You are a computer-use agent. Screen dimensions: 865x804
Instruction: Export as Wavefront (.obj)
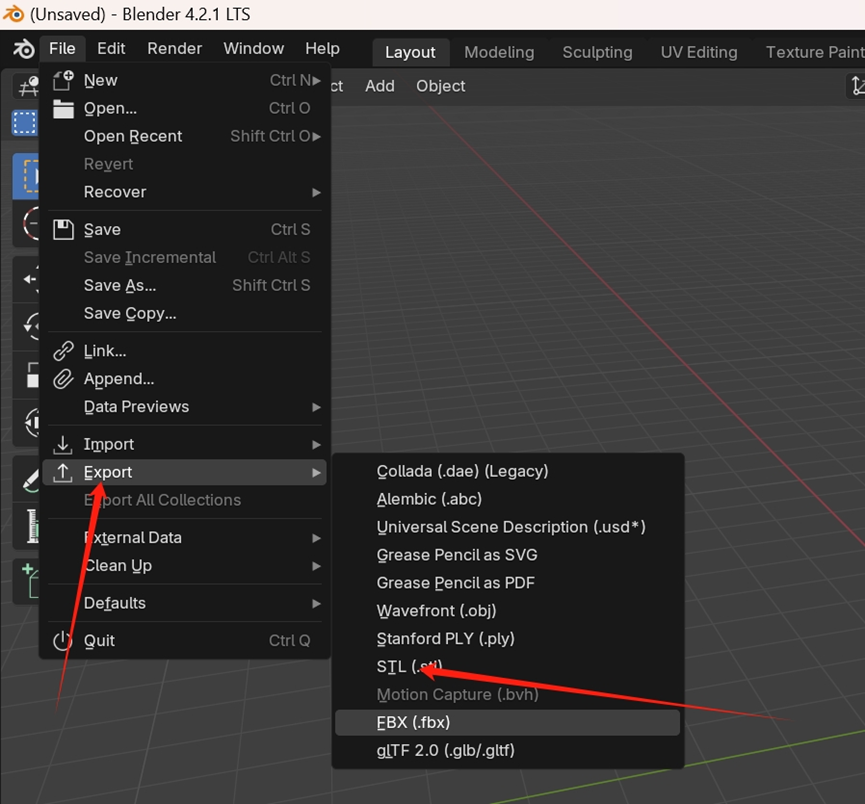[x=508, y=611]
